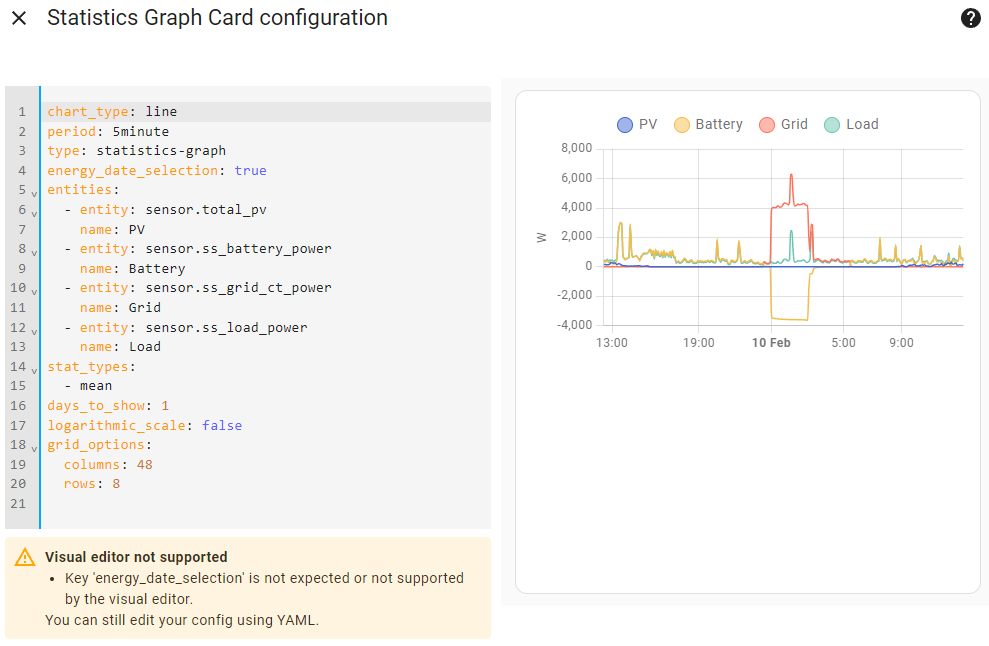Viewport: 989px width, 646px height.
Task: Click line number 1 in the gutter
Action: pyautogui.click(x=22, y=112)
